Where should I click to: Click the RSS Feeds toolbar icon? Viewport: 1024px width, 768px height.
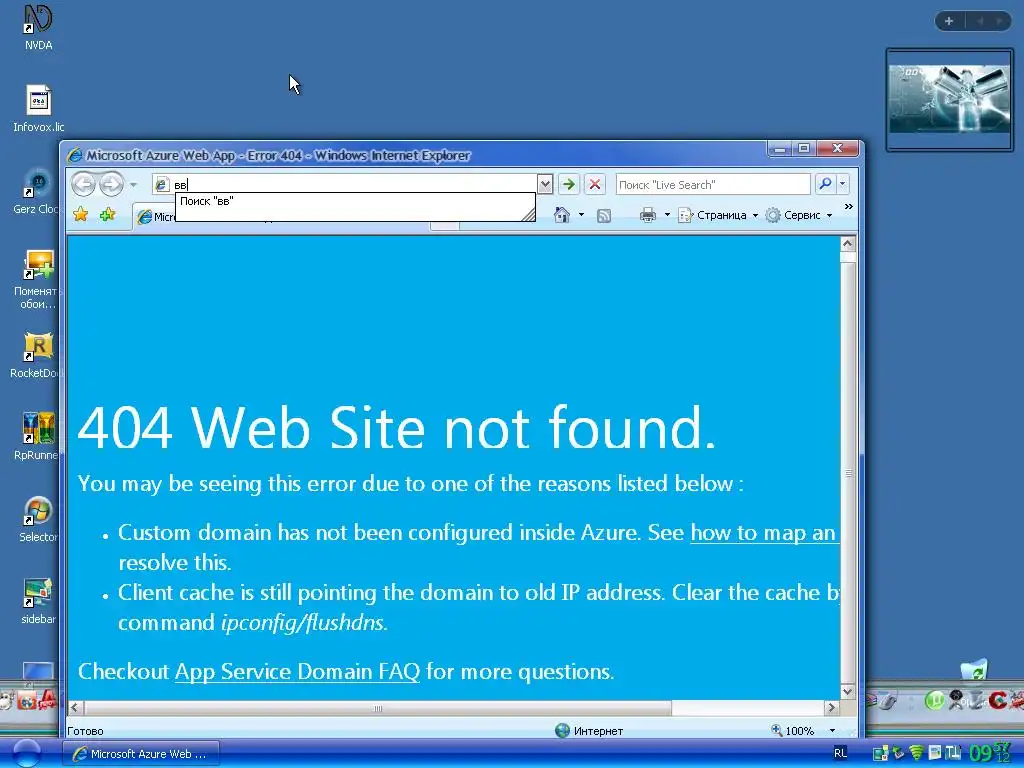604,216
